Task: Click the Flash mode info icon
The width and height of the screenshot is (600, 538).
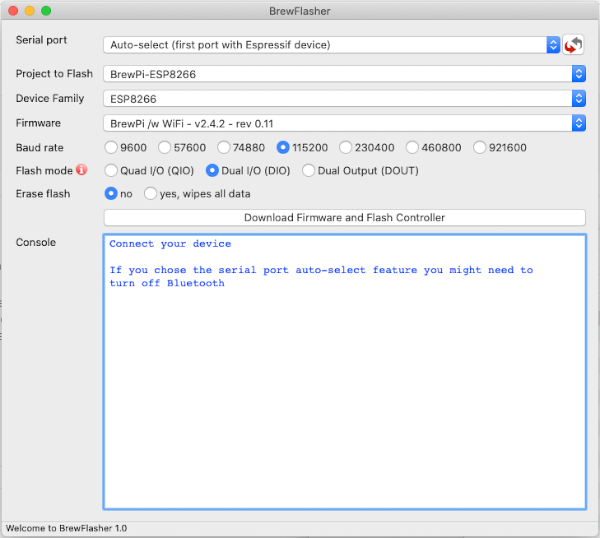Action: 82,170
